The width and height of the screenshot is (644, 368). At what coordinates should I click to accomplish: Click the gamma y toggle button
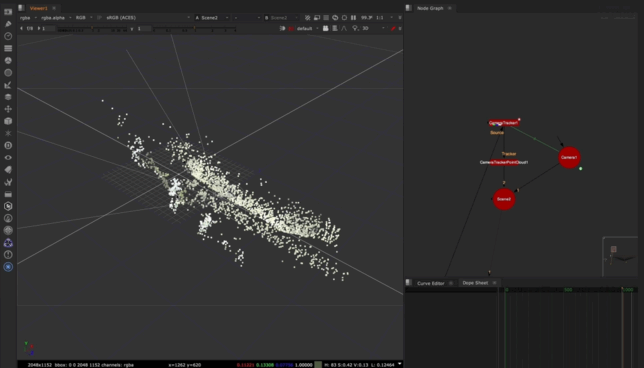click(132, 29)
